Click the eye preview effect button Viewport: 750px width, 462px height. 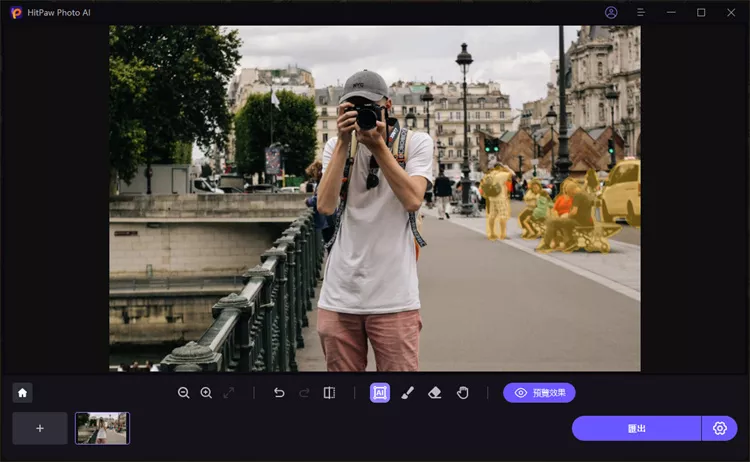point(539,393)
